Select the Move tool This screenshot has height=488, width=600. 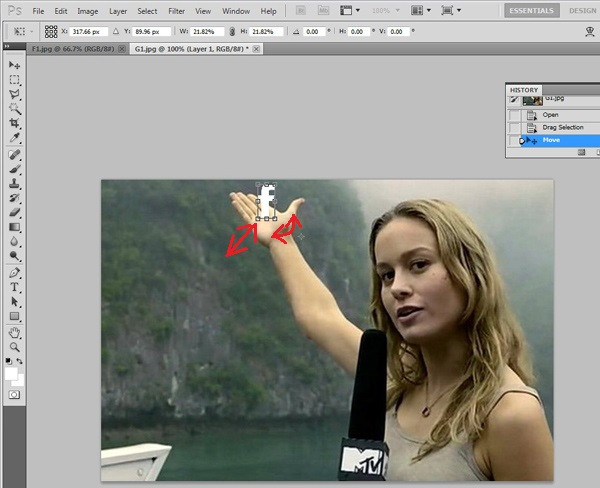pyautogui.click(x=14, y=65)
